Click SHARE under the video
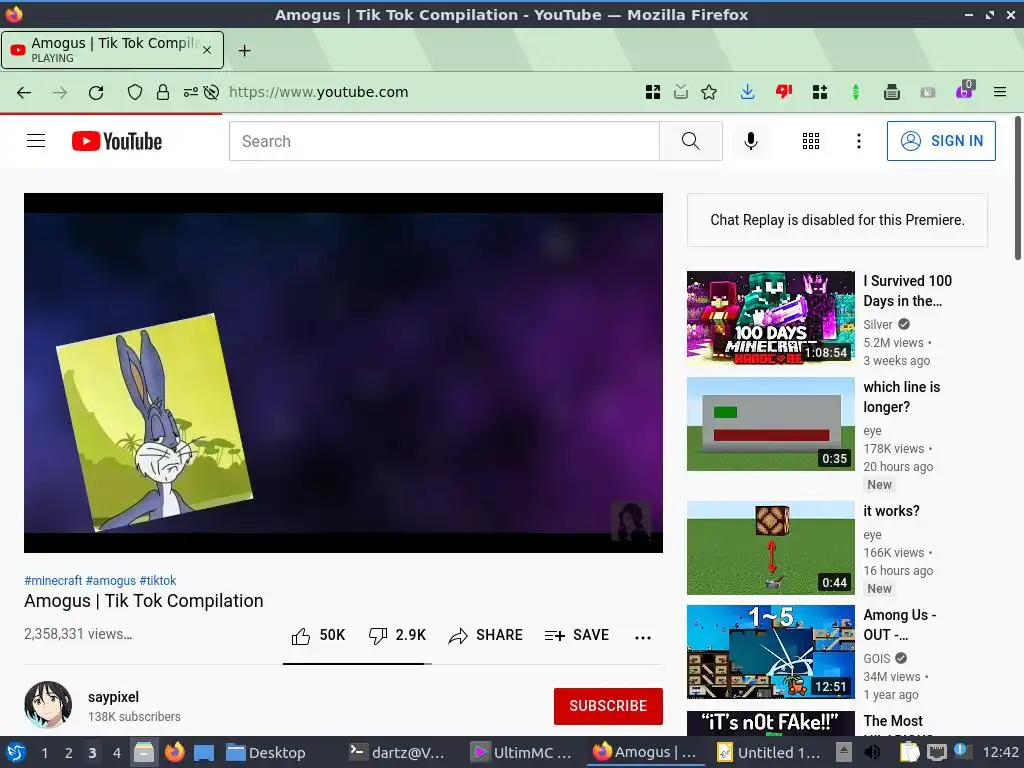The image size is (1024, 768). pyautogui.click(x=485, y=635)
